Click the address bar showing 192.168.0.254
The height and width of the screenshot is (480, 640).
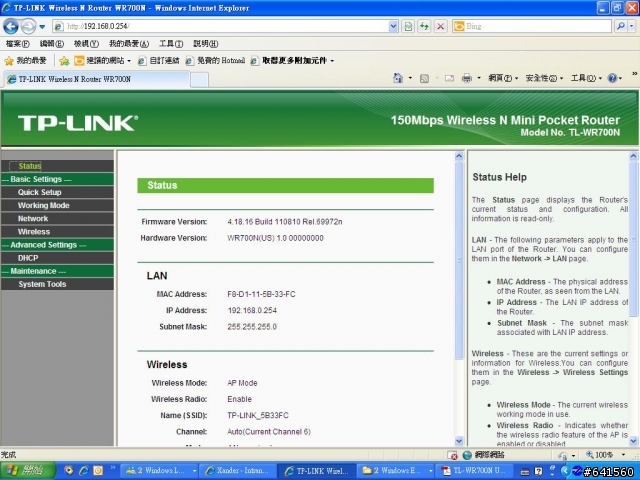coord(220,27)
